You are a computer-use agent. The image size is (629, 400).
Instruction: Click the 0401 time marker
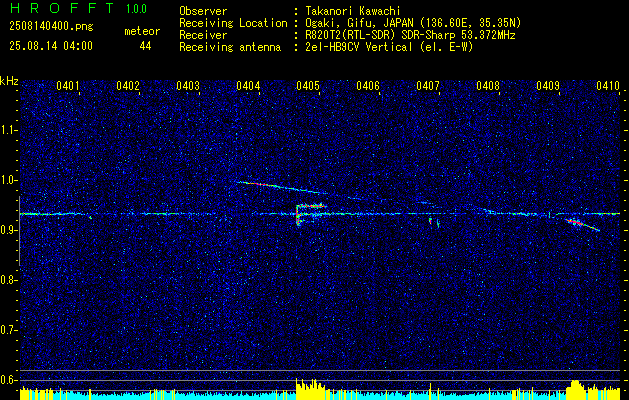[68, 86]
